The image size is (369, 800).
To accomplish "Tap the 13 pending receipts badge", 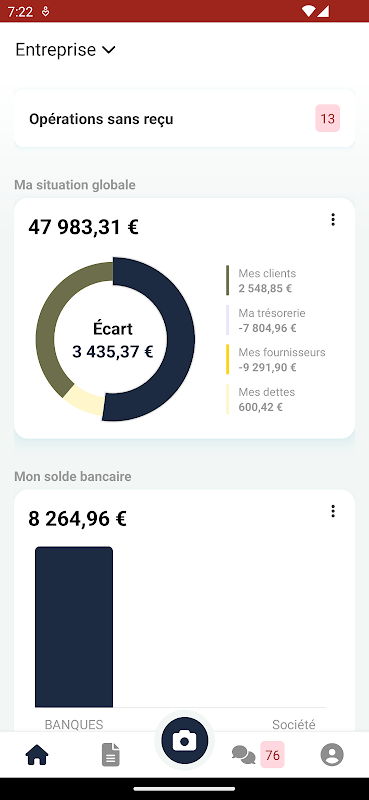I will [328, 118].
